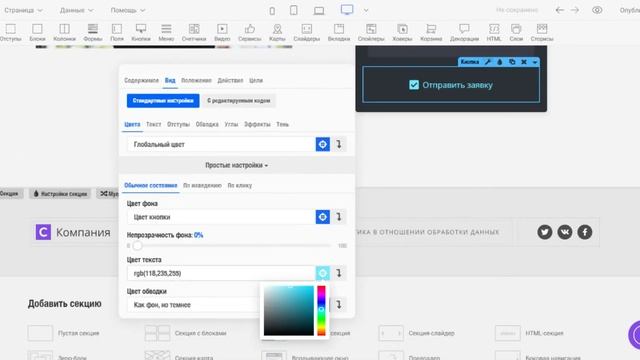
Task: Open the Сервисы elements
Action: pos(249,32)
